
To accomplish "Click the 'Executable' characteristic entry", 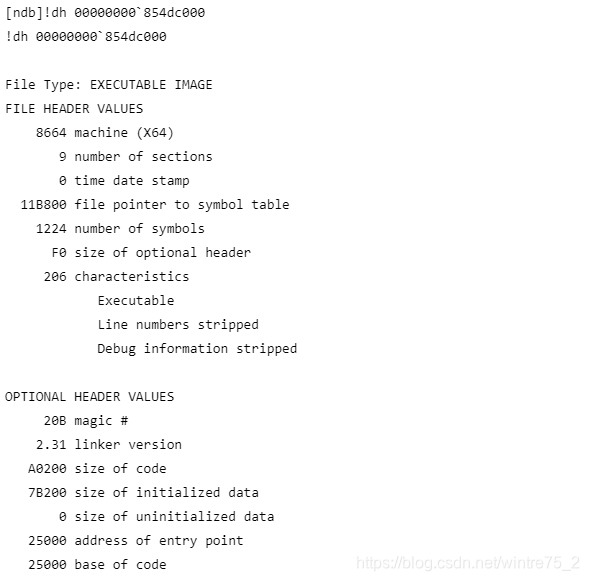I will 136,301.
